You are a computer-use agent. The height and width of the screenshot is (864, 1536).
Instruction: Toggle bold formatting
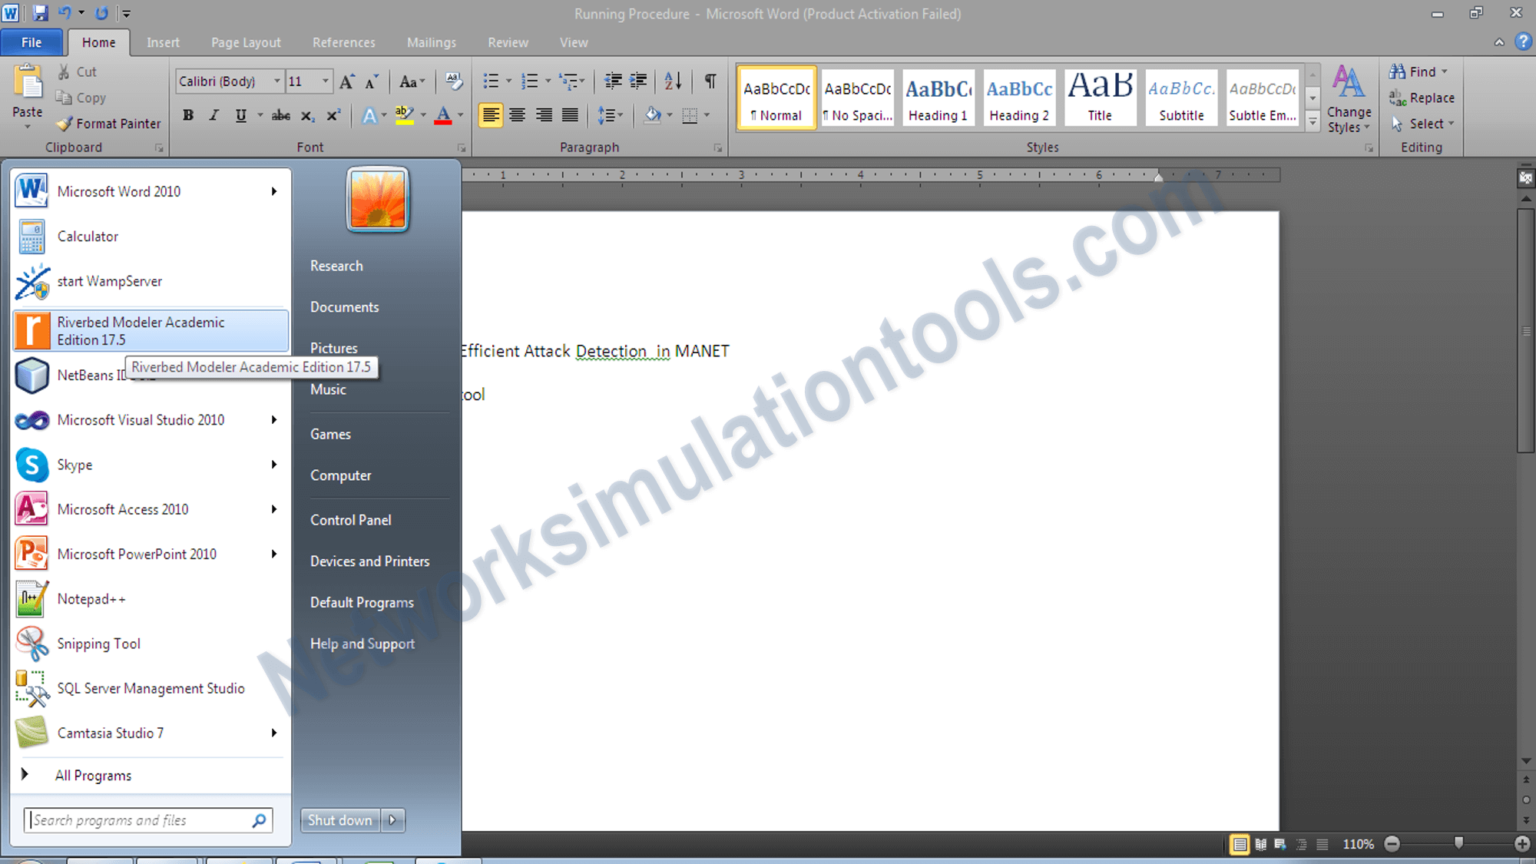187,115
